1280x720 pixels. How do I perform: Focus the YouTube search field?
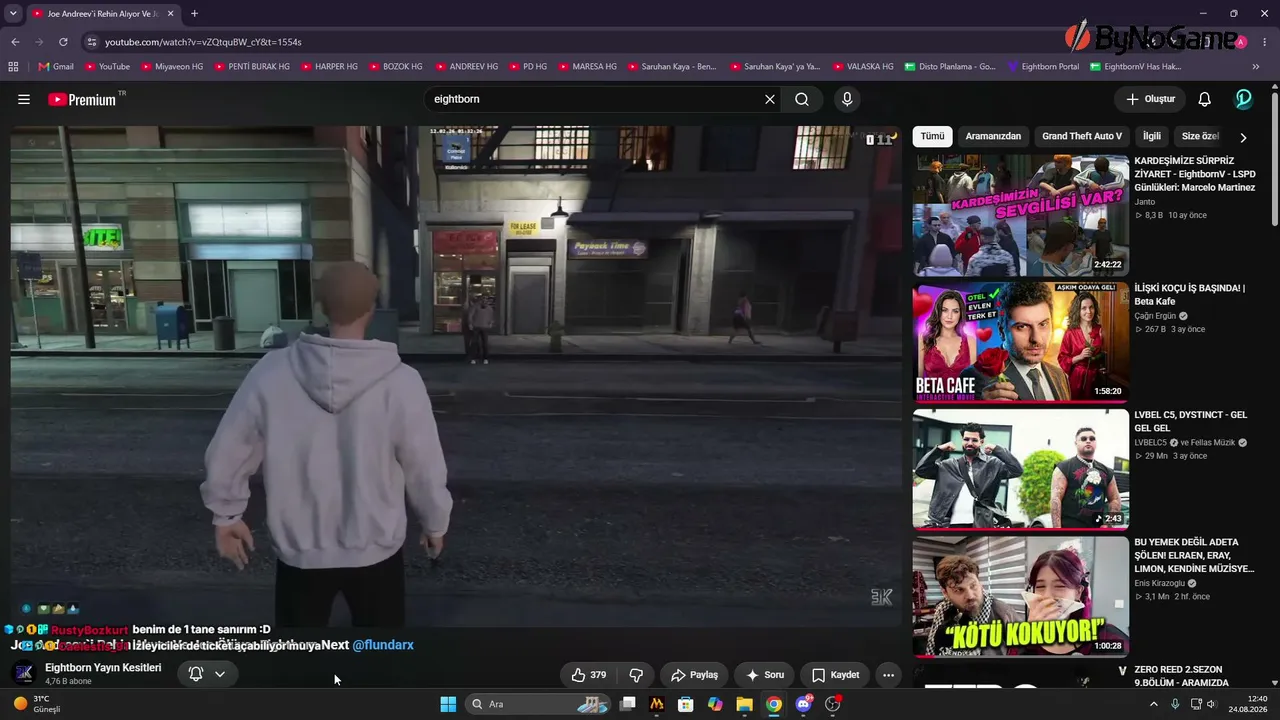point(594,99)
